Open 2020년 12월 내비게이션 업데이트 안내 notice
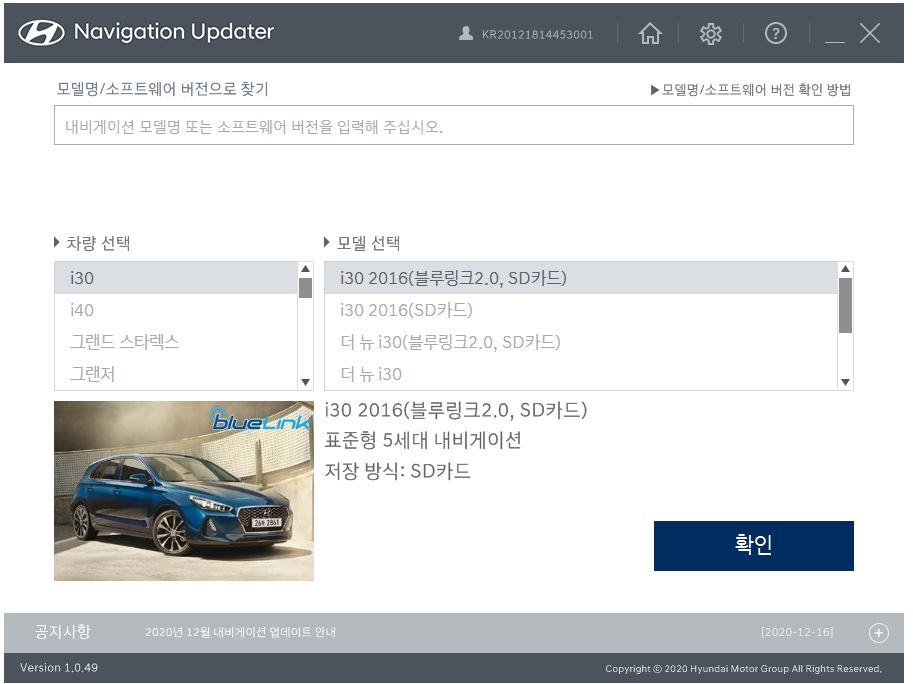Image resolution: width=913 pixels, height=684 pixels. 240,632
